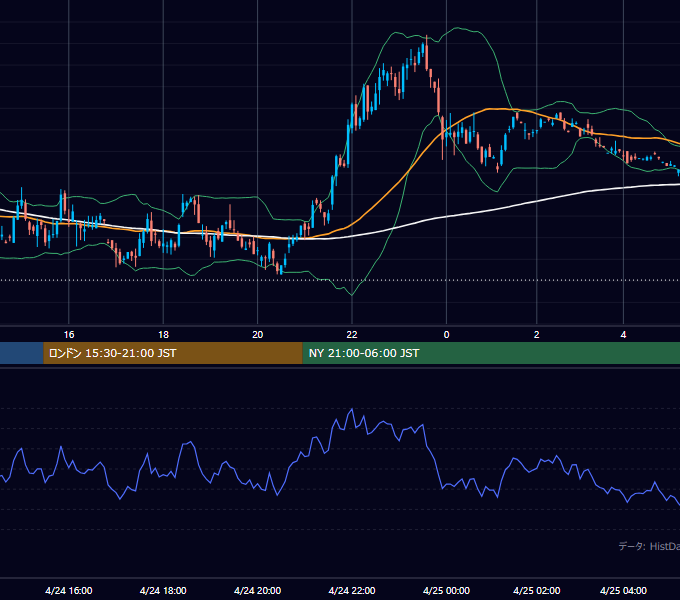Click the blue session bar left of London
The image size is (680, 600).
(22, 353)
